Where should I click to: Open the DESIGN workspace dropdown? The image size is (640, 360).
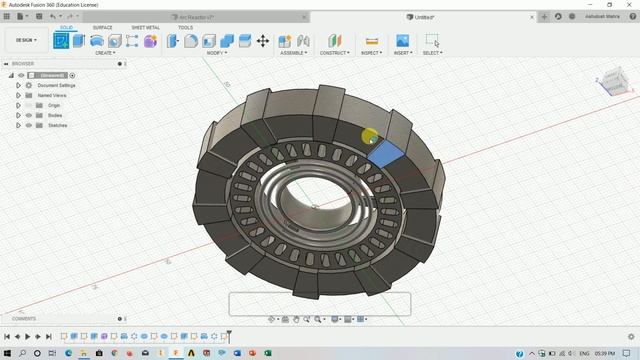pos(26,40)
